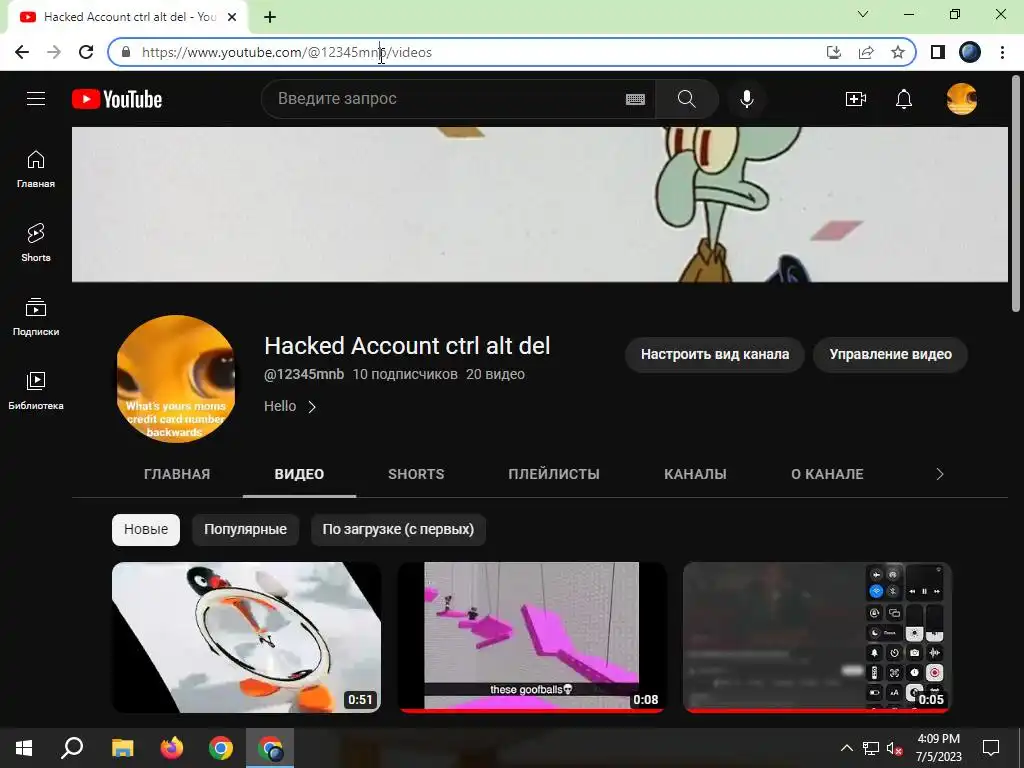Reload the page
Screen dimensions: 1024x768
86,52
